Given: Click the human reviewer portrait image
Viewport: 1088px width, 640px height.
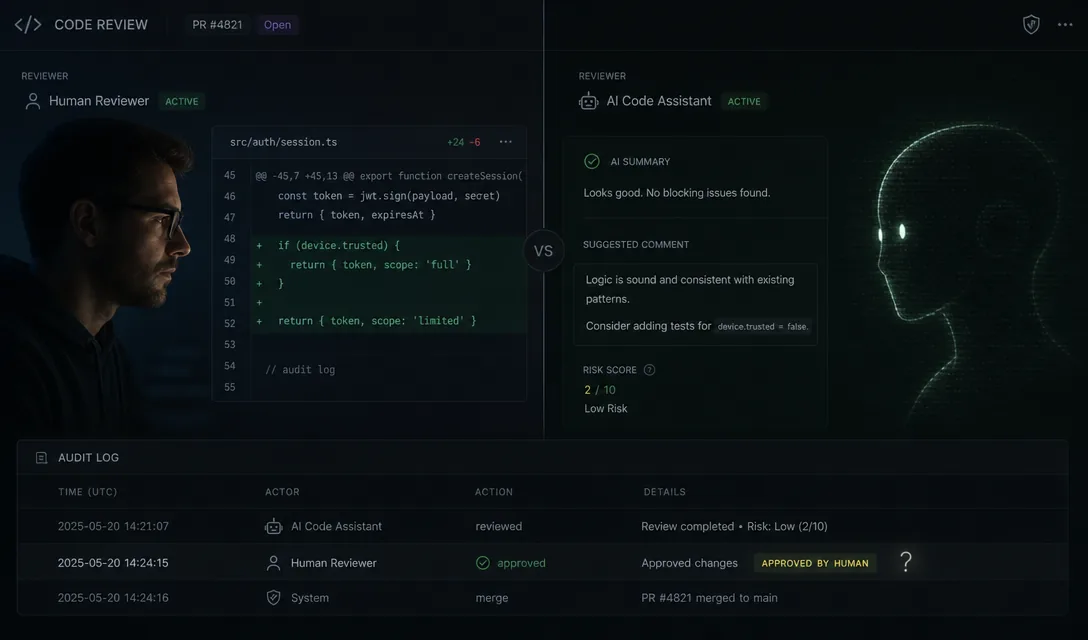Looking at the screenshot, I should (97, 278).
